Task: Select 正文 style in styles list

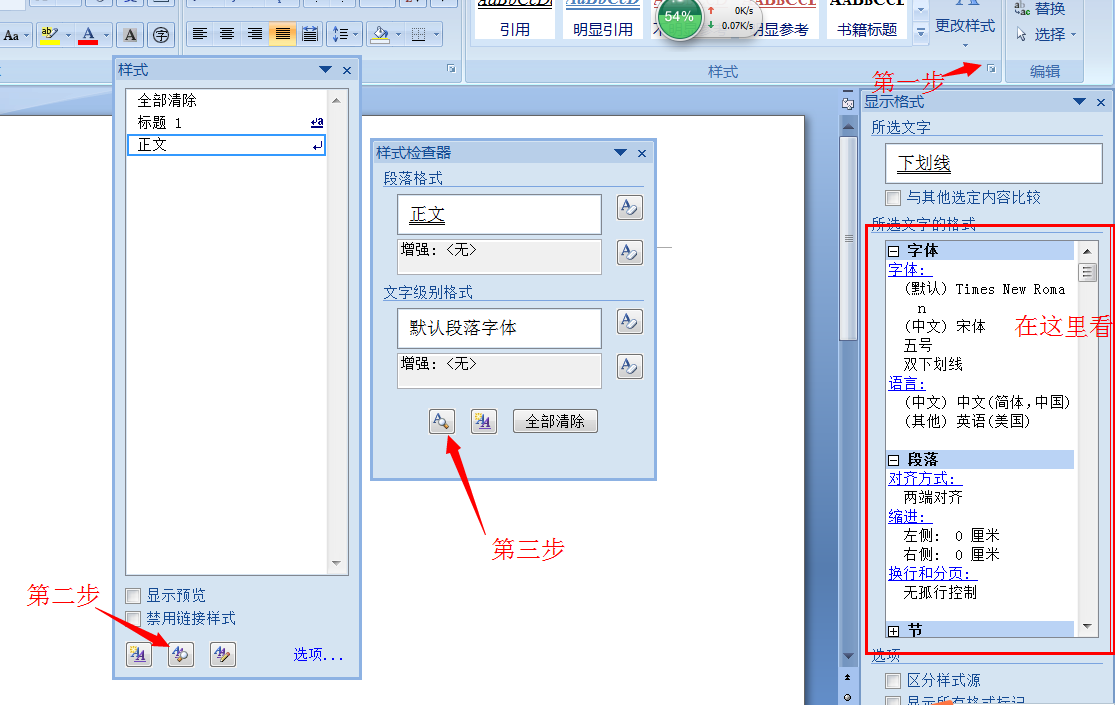Action: [226, 144]
